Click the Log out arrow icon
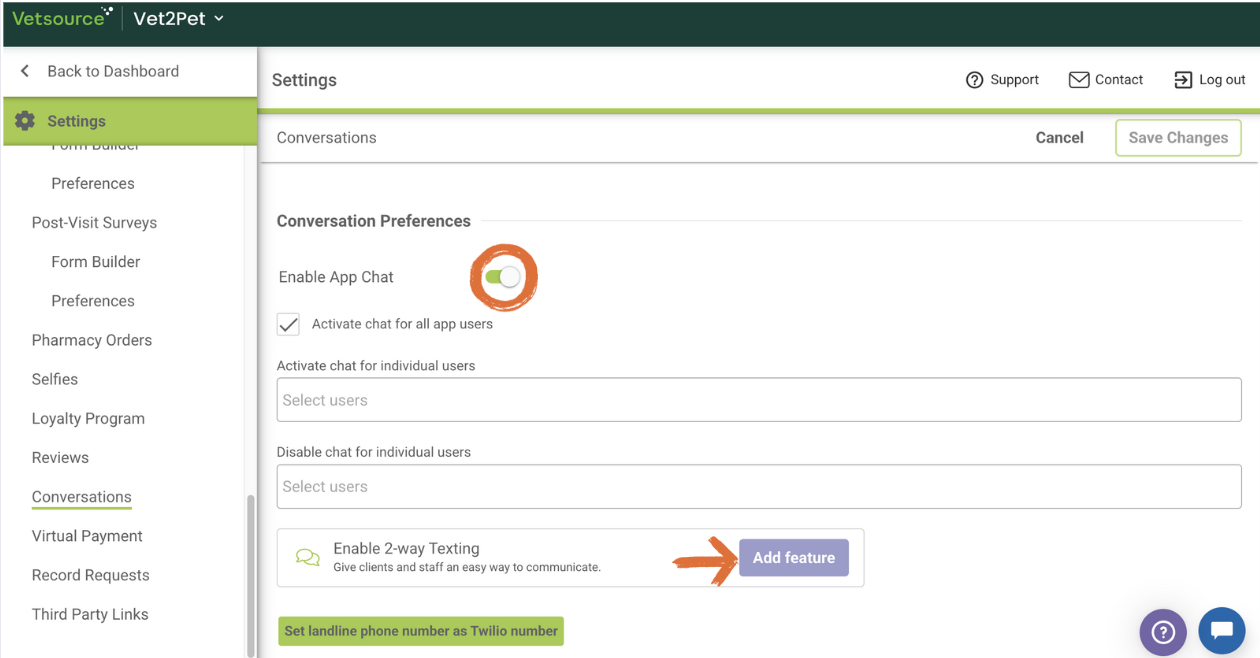The width and height of the screenshot is (1260, 658). (1183, 80)
